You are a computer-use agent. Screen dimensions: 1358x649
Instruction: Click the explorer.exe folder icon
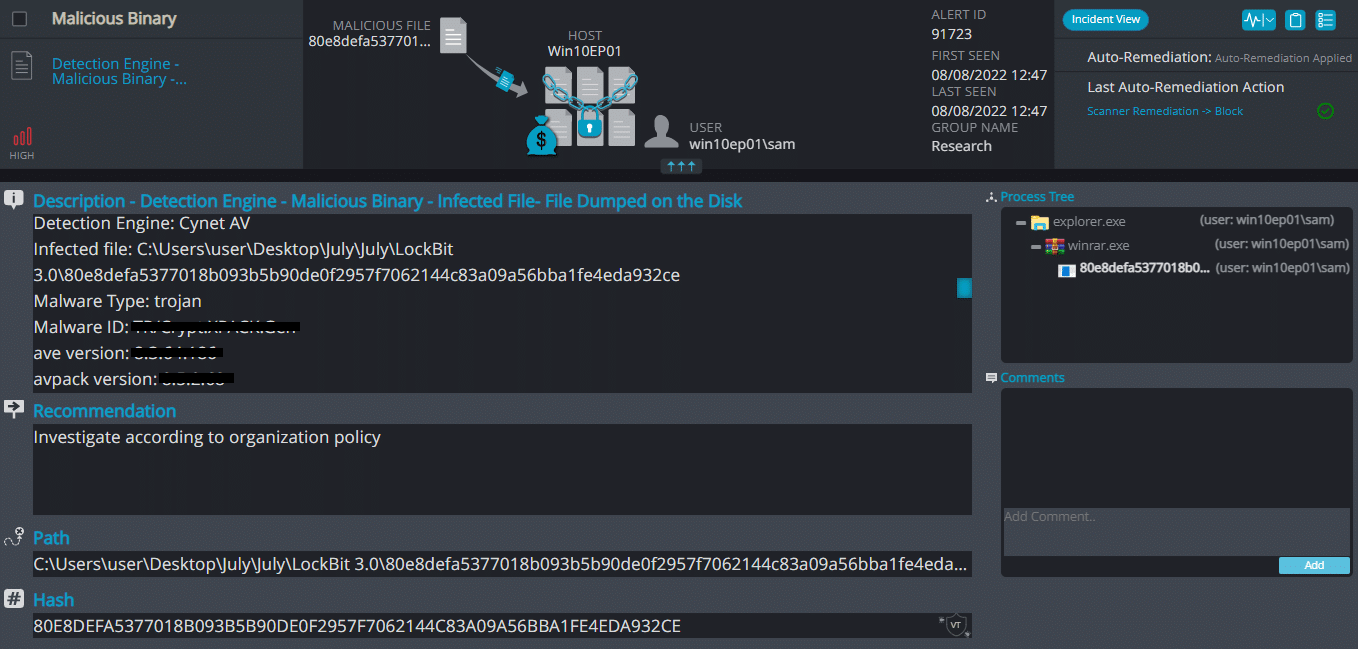click(x=1040, y=222)
